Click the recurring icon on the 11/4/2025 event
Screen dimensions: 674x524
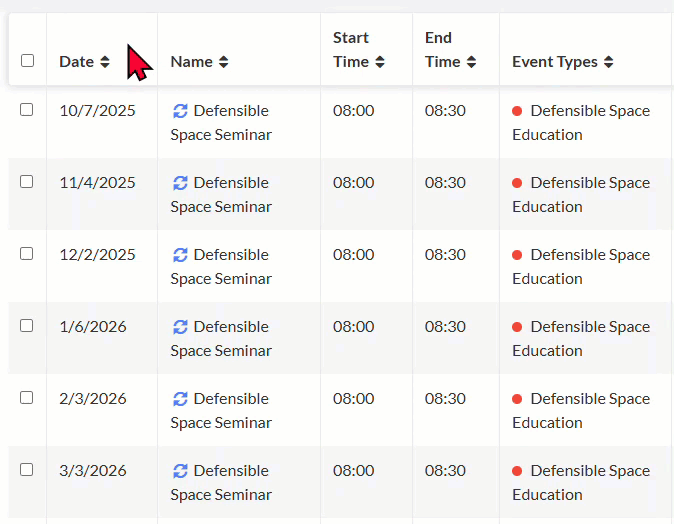point(180,183)
